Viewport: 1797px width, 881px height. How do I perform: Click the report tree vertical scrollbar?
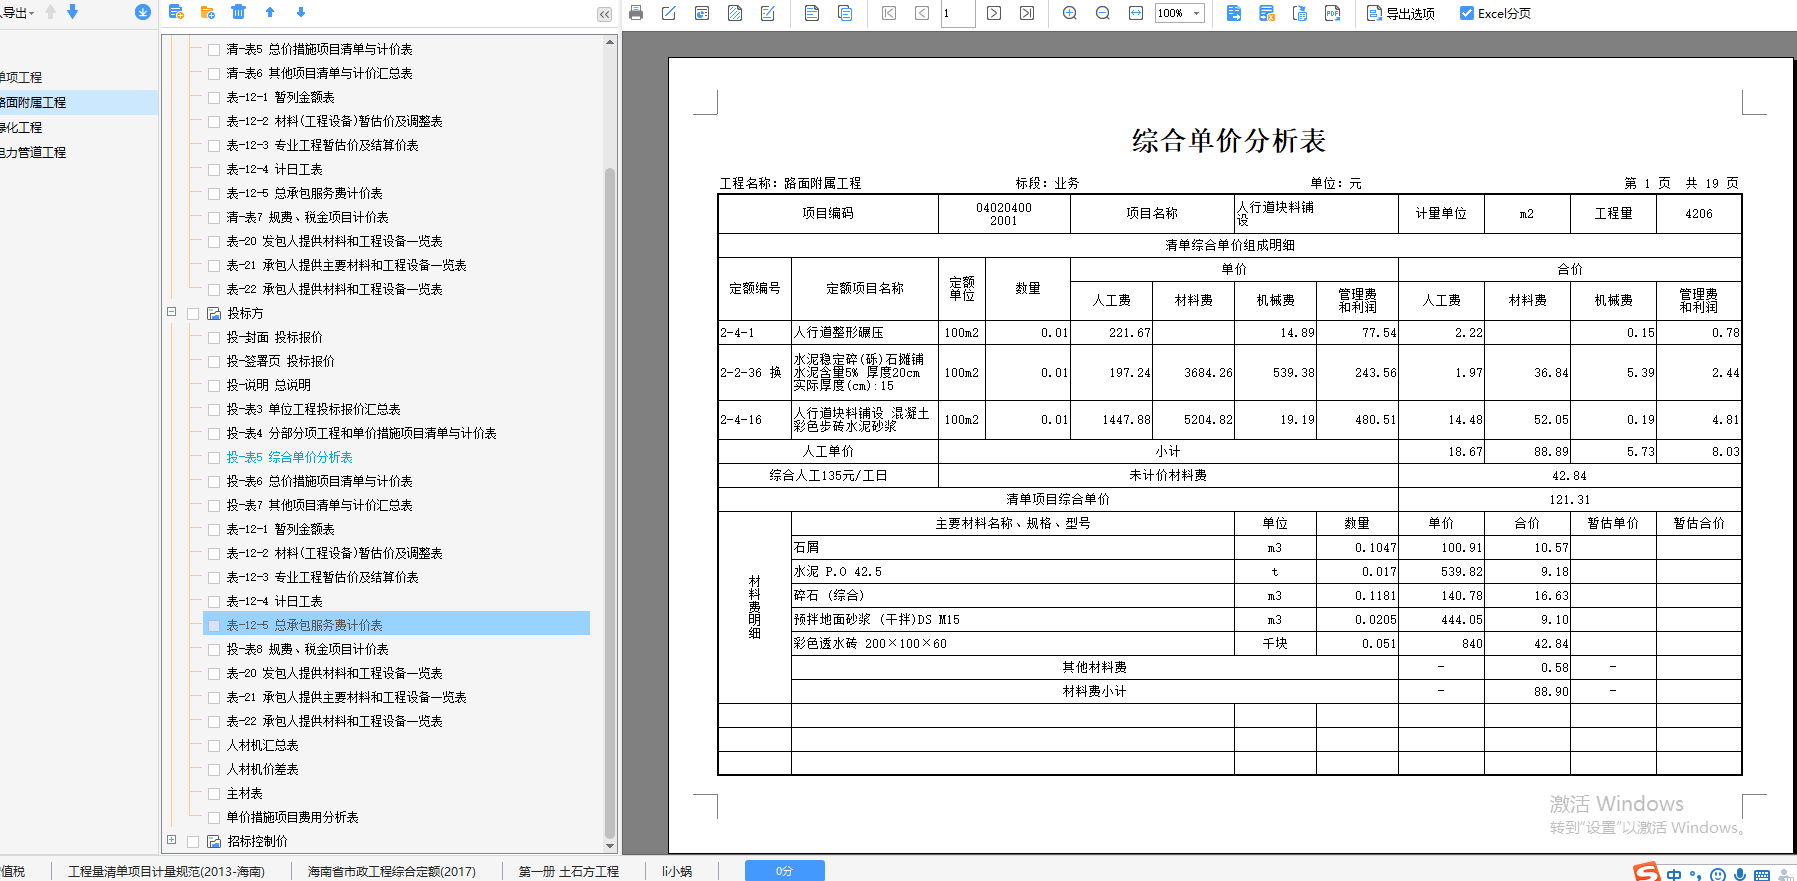[610, 503]
